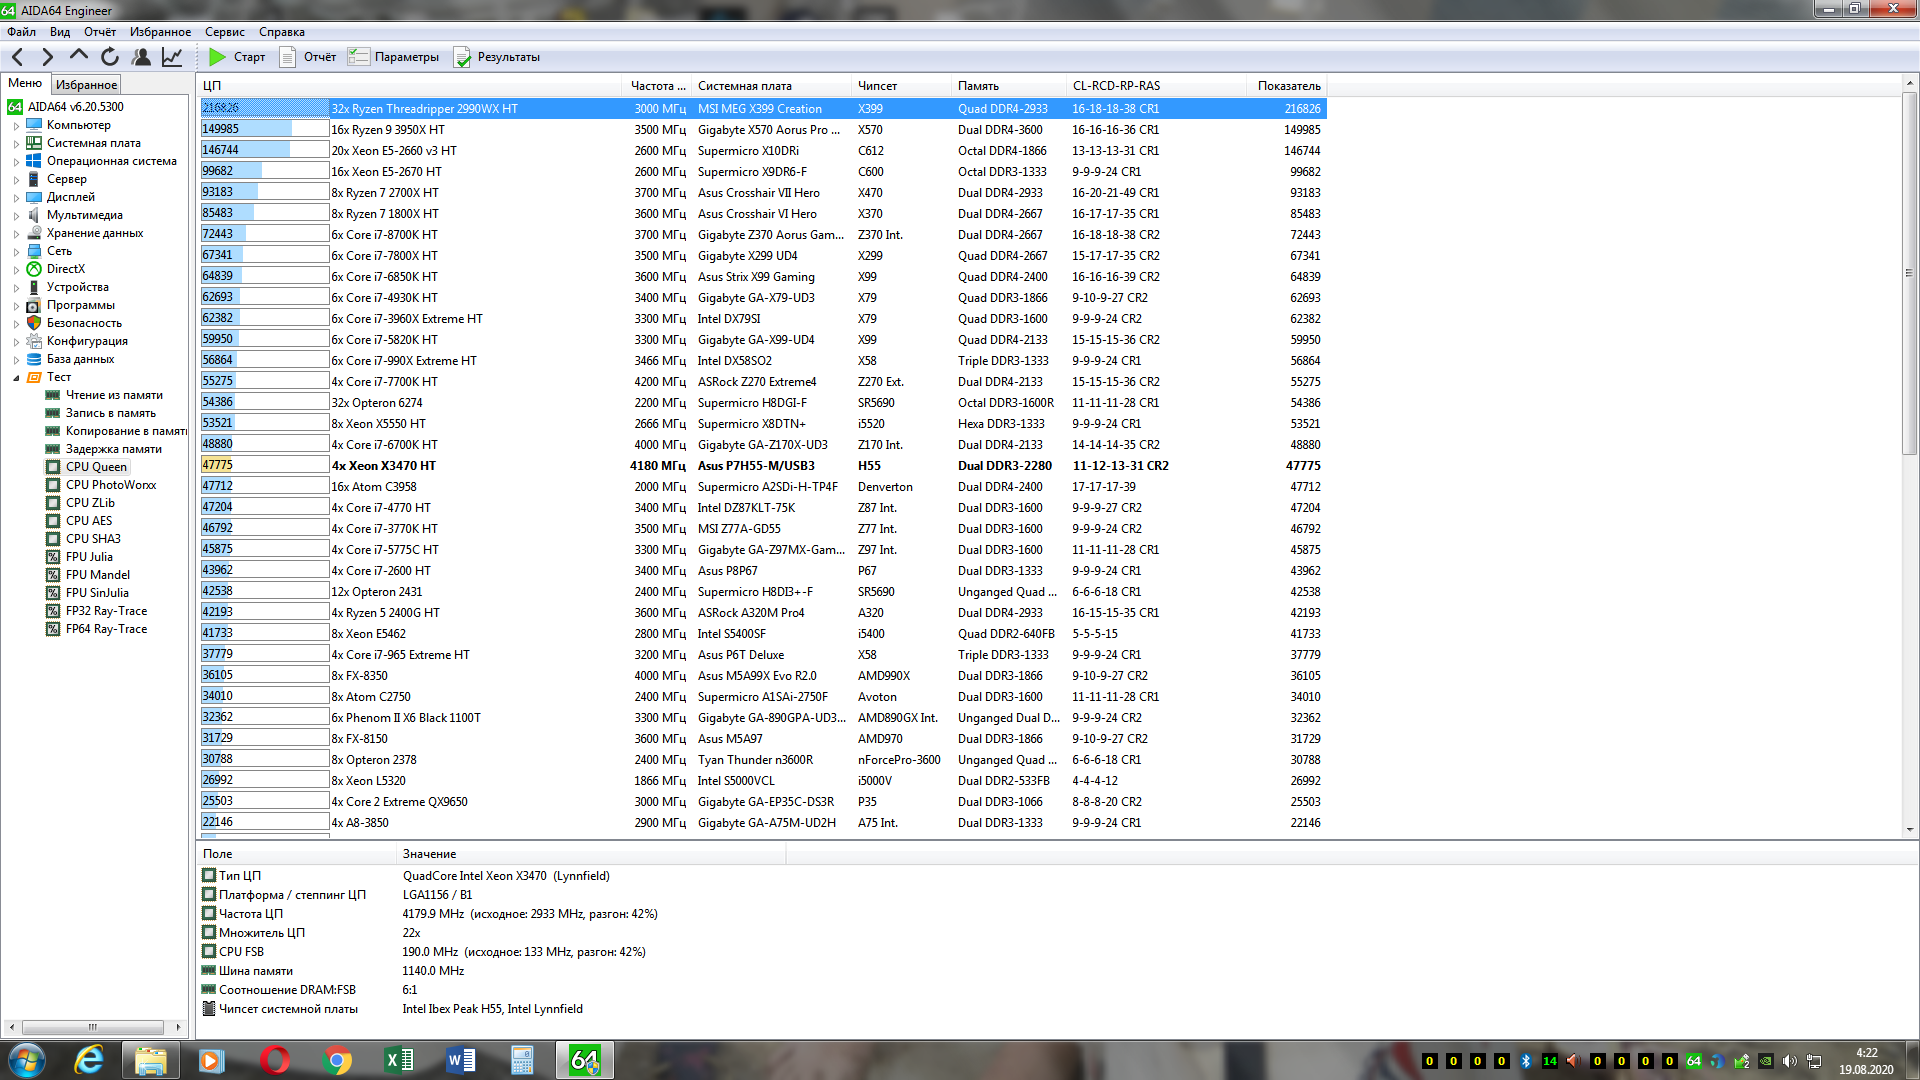The width and height of the screenshot is (1920, 1080).
Task: Open File Explorer from the taskbar
Action: click(x=150, y=1060)
